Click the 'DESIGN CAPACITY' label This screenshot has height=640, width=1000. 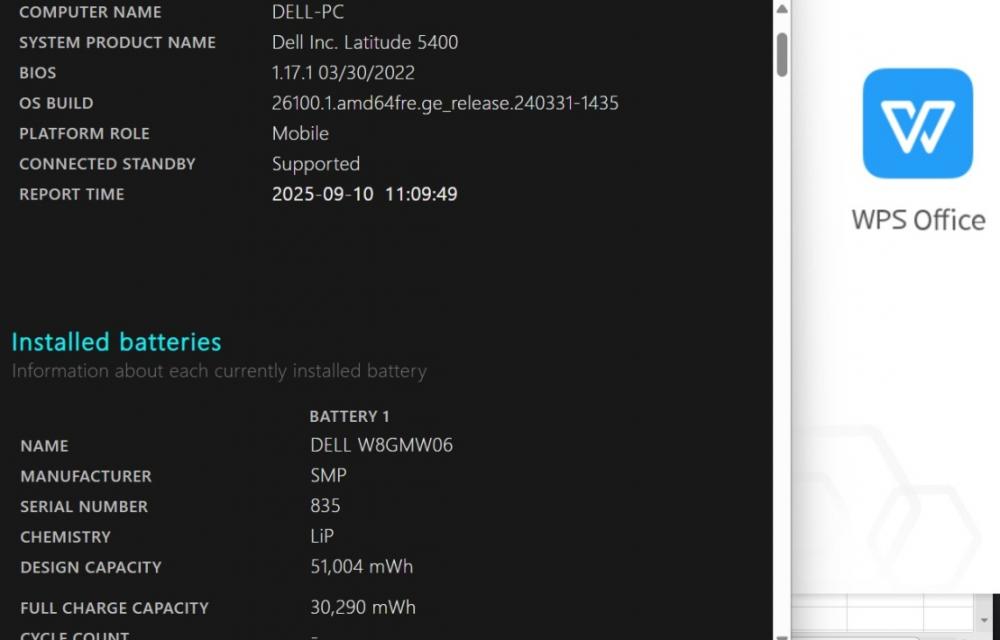[x=91, y=567]
